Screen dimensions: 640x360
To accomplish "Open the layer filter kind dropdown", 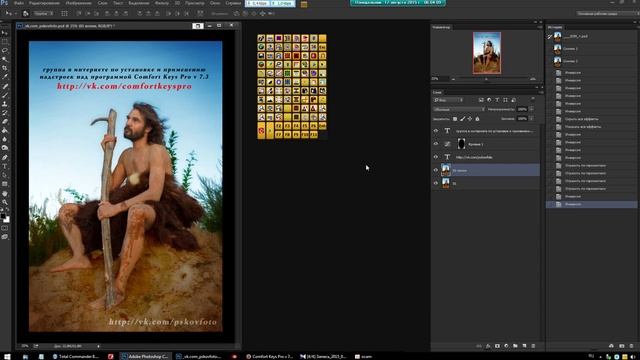I will point(448,100).
